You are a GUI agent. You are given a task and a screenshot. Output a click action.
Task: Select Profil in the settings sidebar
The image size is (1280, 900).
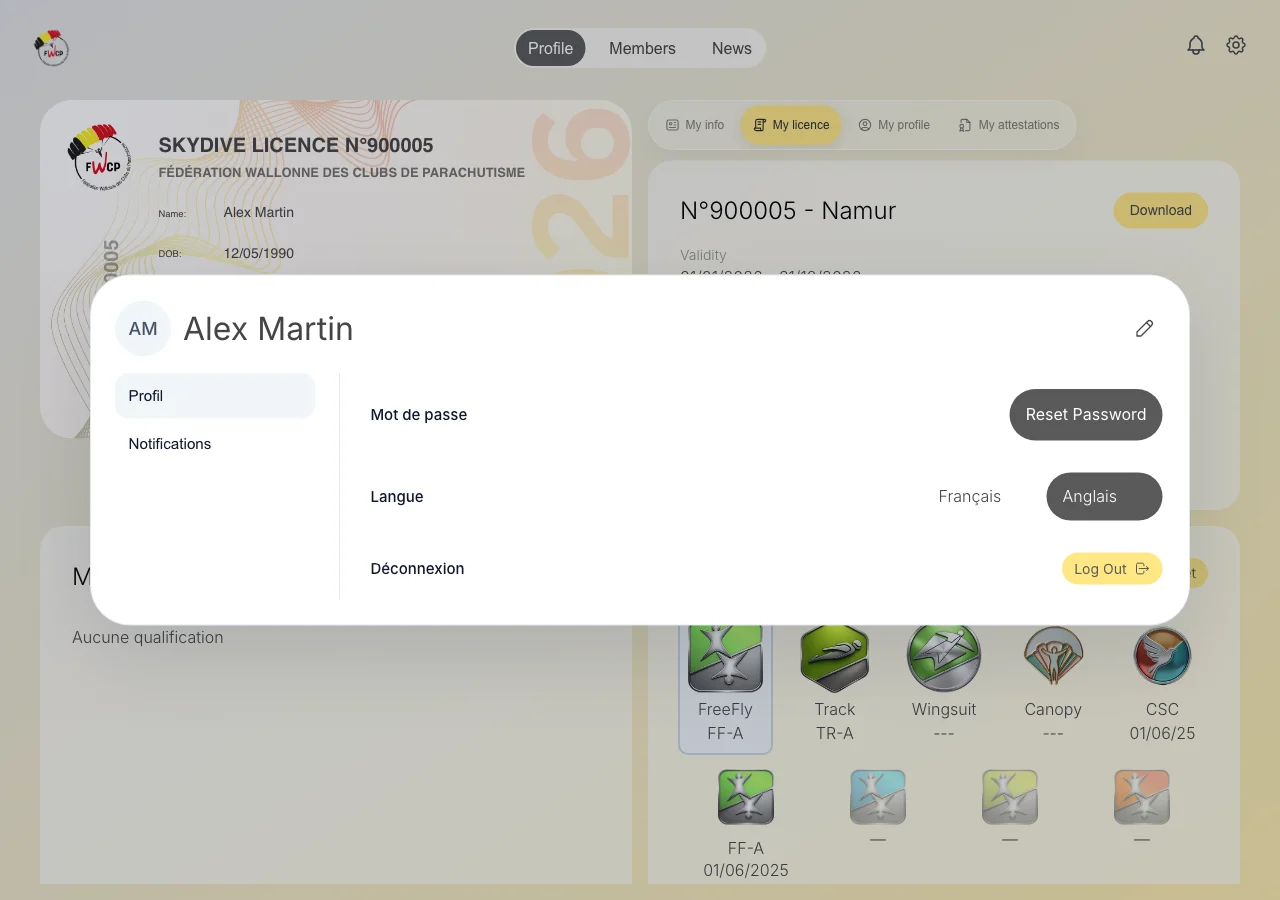point(215,396)
